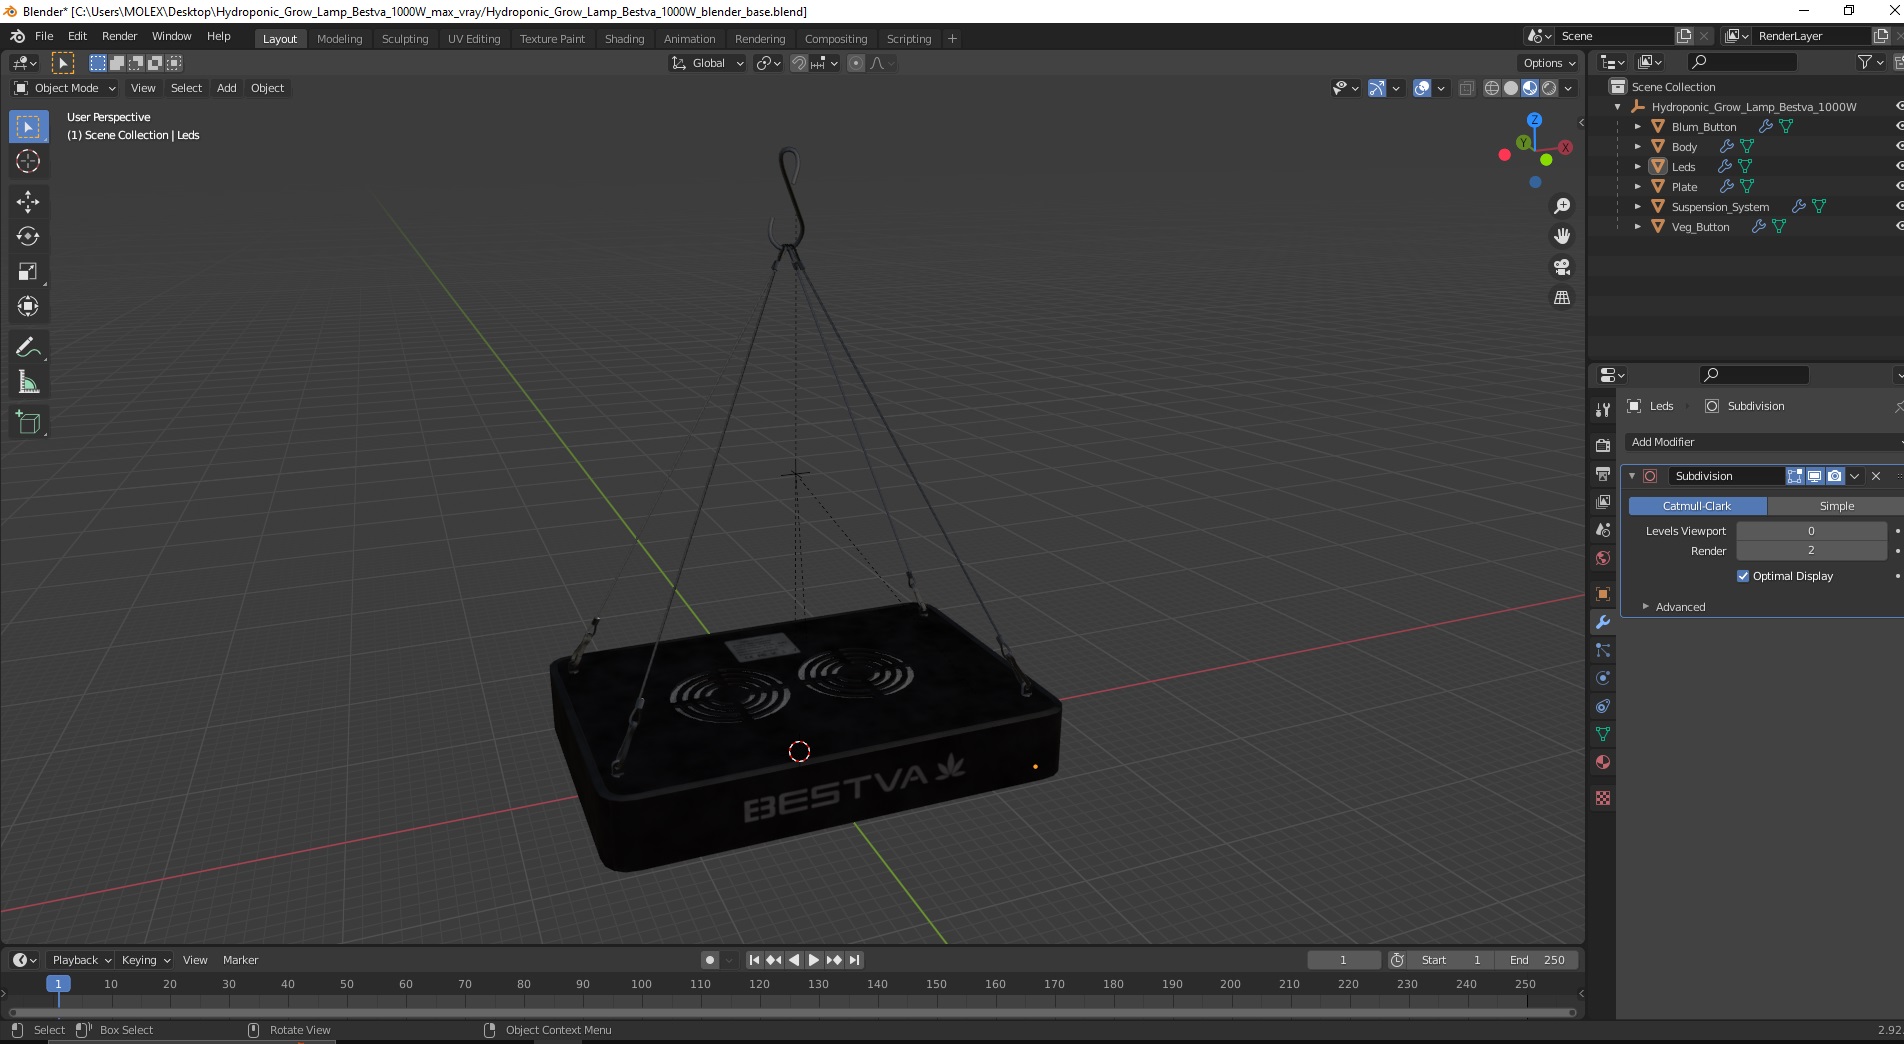Select the Rotate tool

coord(28,237)
